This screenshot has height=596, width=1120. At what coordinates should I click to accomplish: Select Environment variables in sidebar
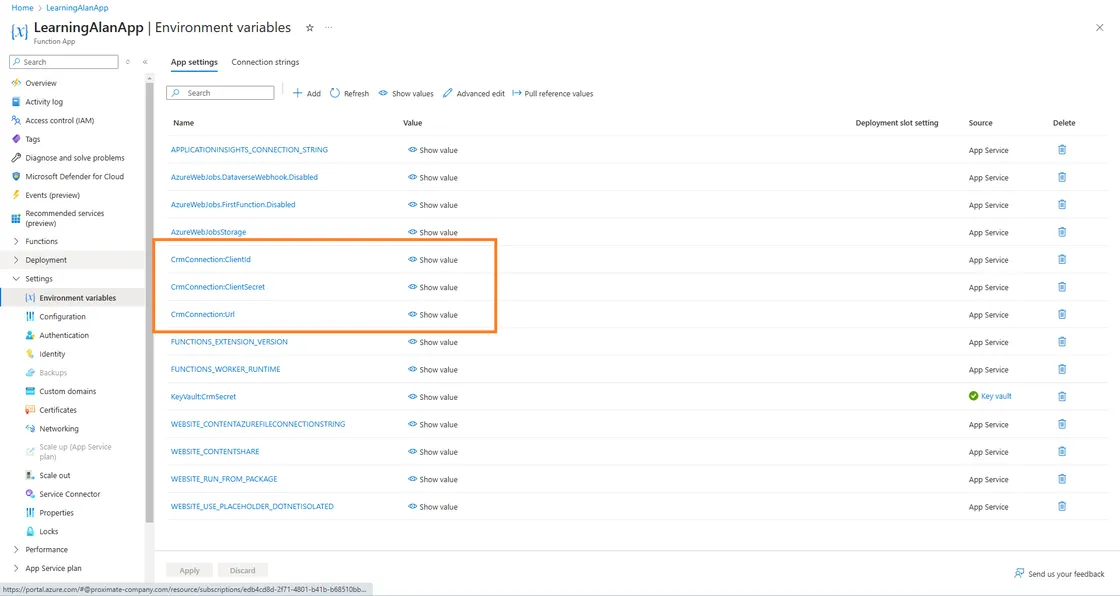point(77,298)
